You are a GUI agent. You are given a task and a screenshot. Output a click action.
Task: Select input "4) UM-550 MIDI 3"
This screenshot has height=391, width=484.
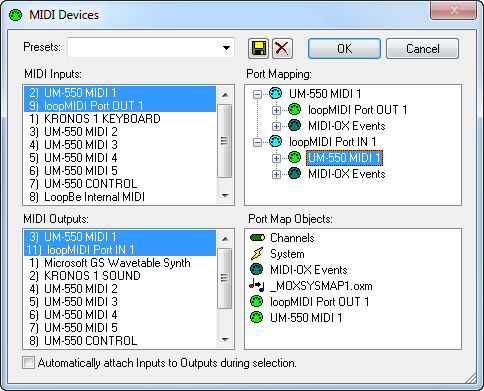coord(120,145)
